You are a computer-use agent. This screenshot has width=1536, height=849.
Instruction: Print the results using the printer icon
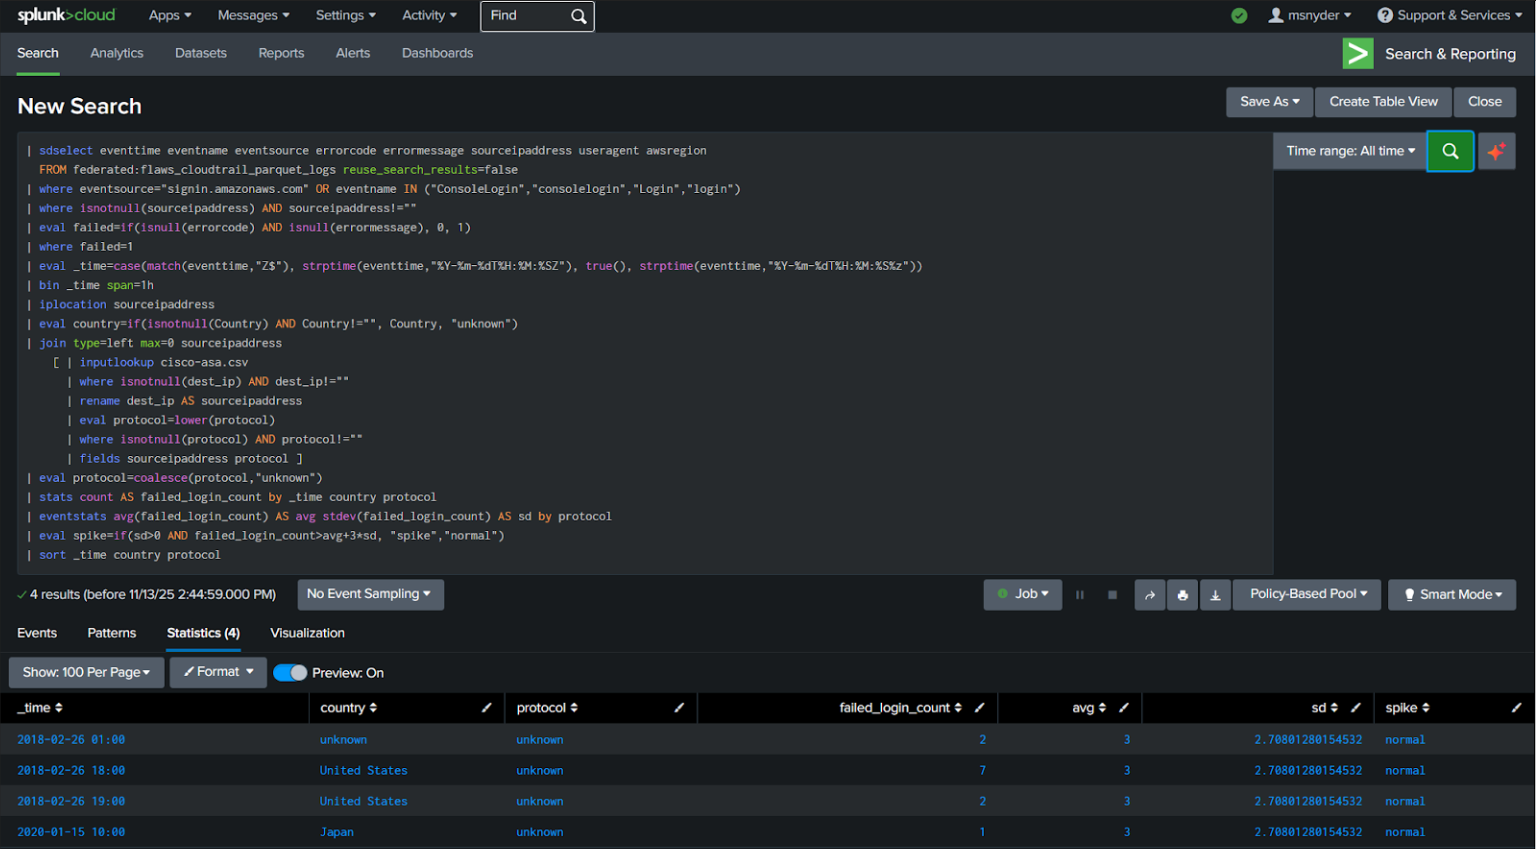tap(1182, 595)
